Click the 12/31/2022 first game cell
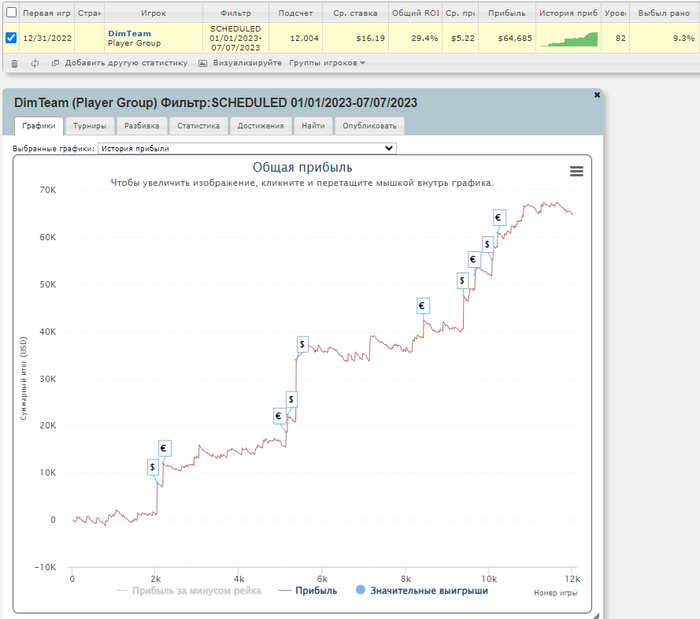Viewport: 700px width, 619px height. 47,38
